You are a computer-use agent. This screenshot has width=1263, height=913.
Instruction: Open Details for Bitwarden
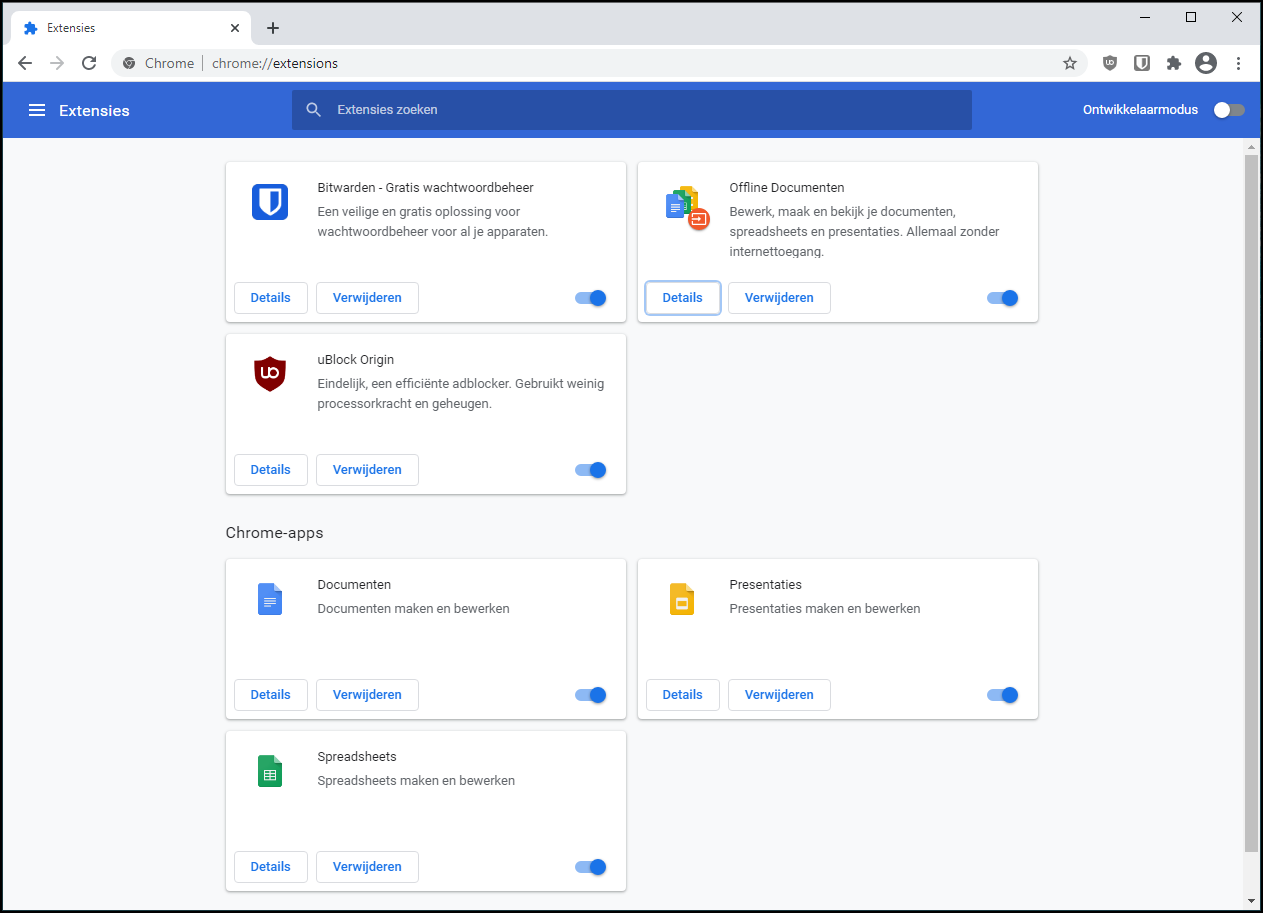coord(271,298)
